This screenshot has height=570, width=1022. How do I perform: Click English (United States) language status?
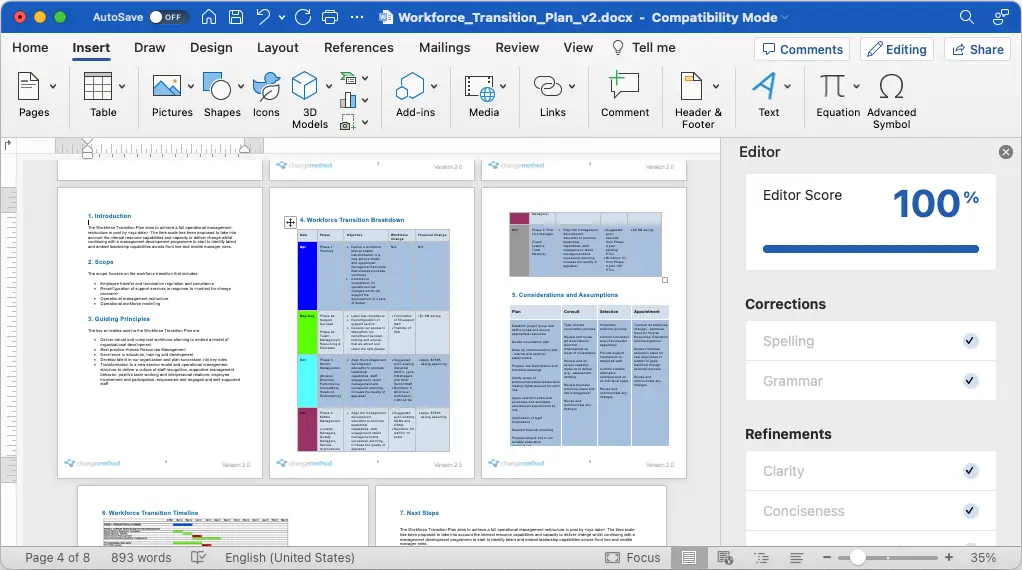pyautogui.click(x=290, y=558)
